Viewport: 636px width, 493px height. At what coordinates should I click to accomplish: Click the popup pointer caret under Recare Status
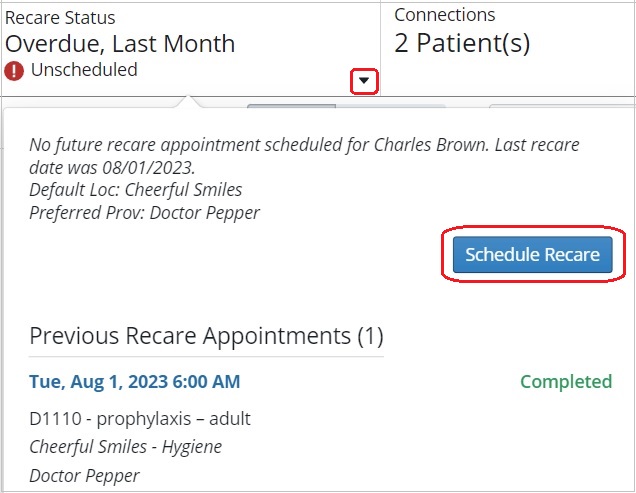tap(187, 101)
